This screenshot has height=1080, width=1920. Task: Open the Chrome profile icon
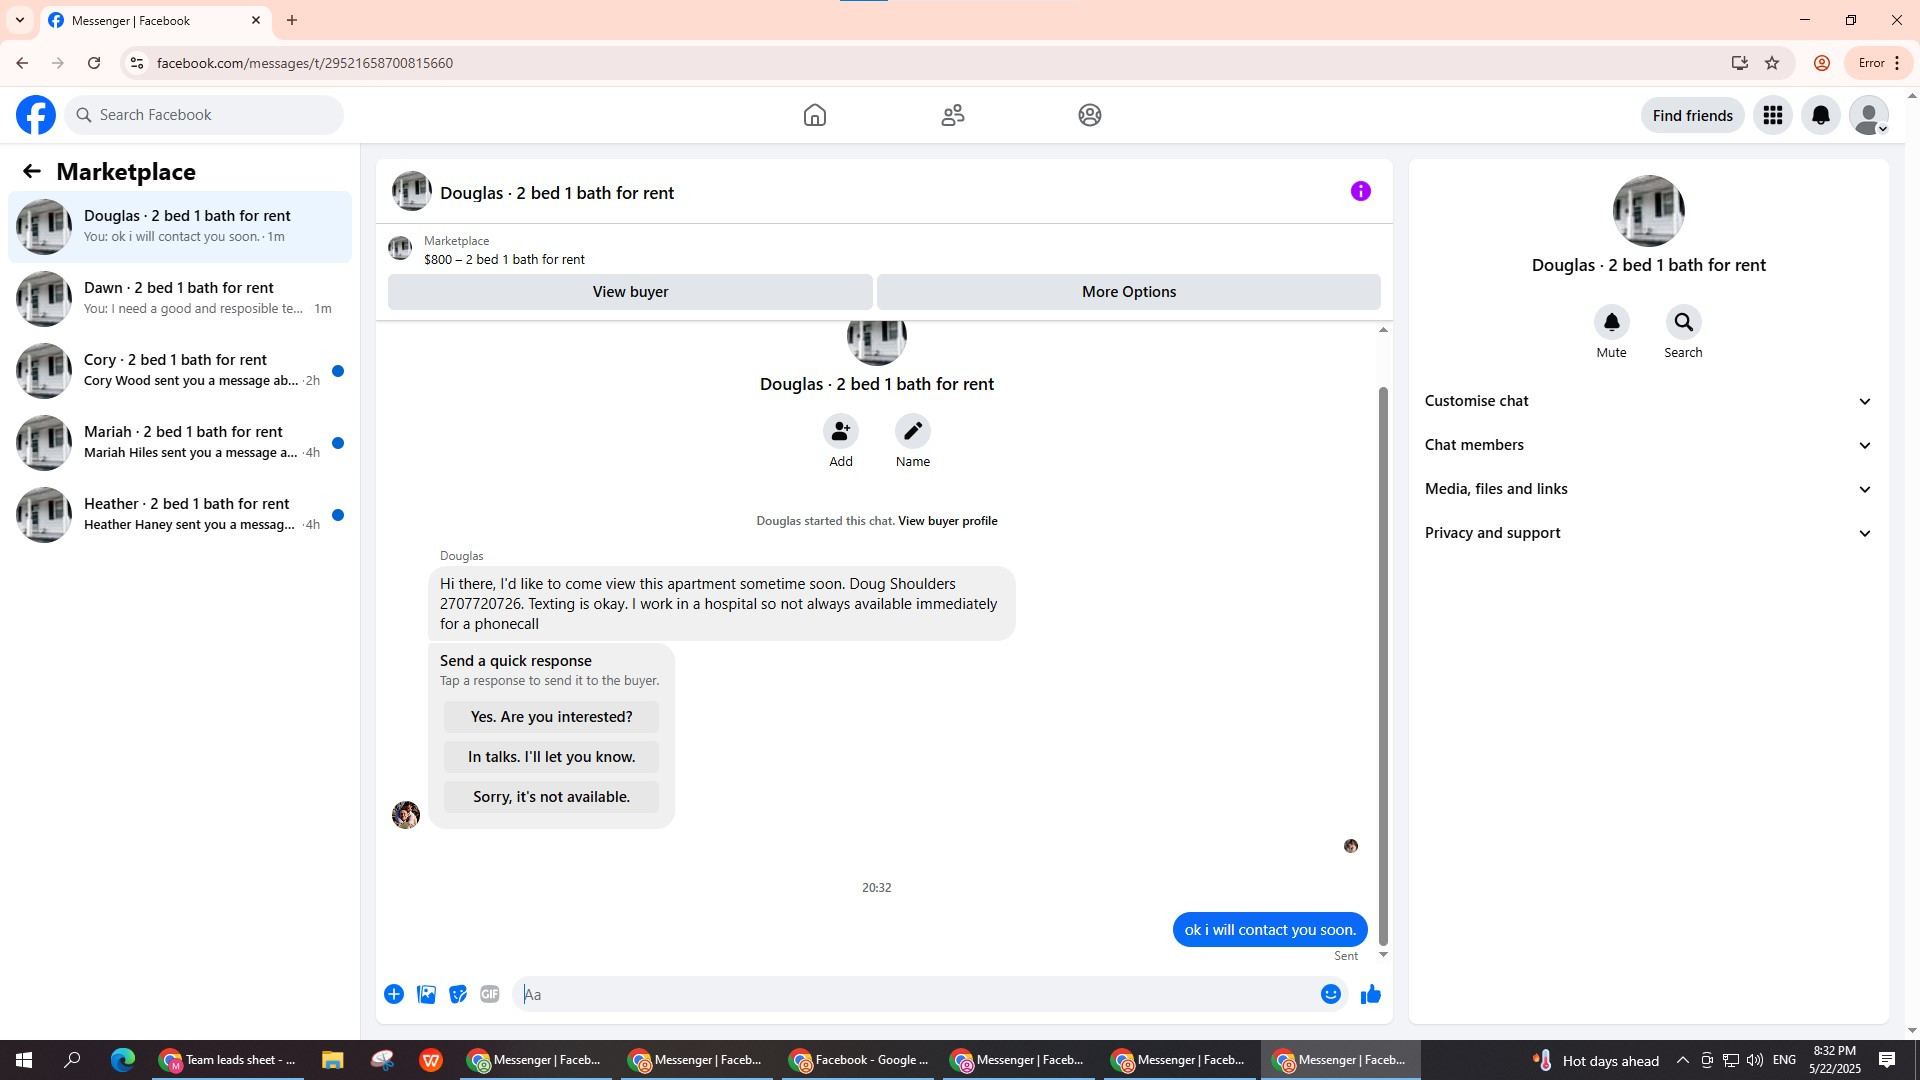pos(1822,63)
